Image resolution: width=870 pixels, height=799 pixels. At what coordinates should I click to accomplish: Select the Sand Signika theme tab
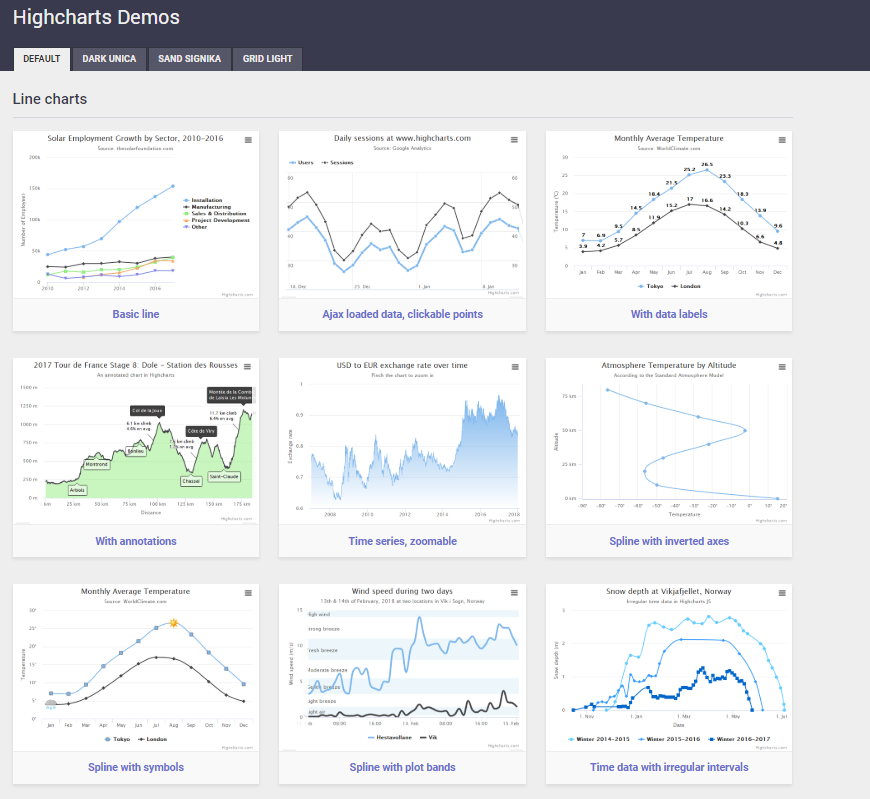pos(190,59)
